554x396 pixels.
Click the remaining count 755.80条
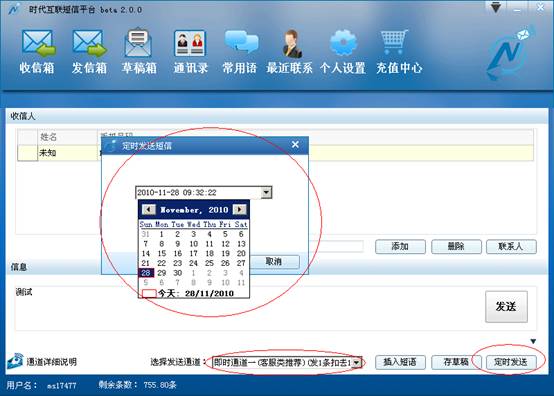click(x=160, y=385)
